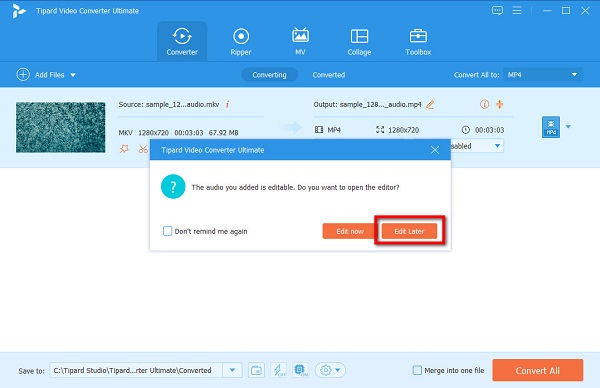Image resolution: width=600 pixels, height=388 pixels.
Task: Click the Edit now button
Action: click(x=350, y=231)
